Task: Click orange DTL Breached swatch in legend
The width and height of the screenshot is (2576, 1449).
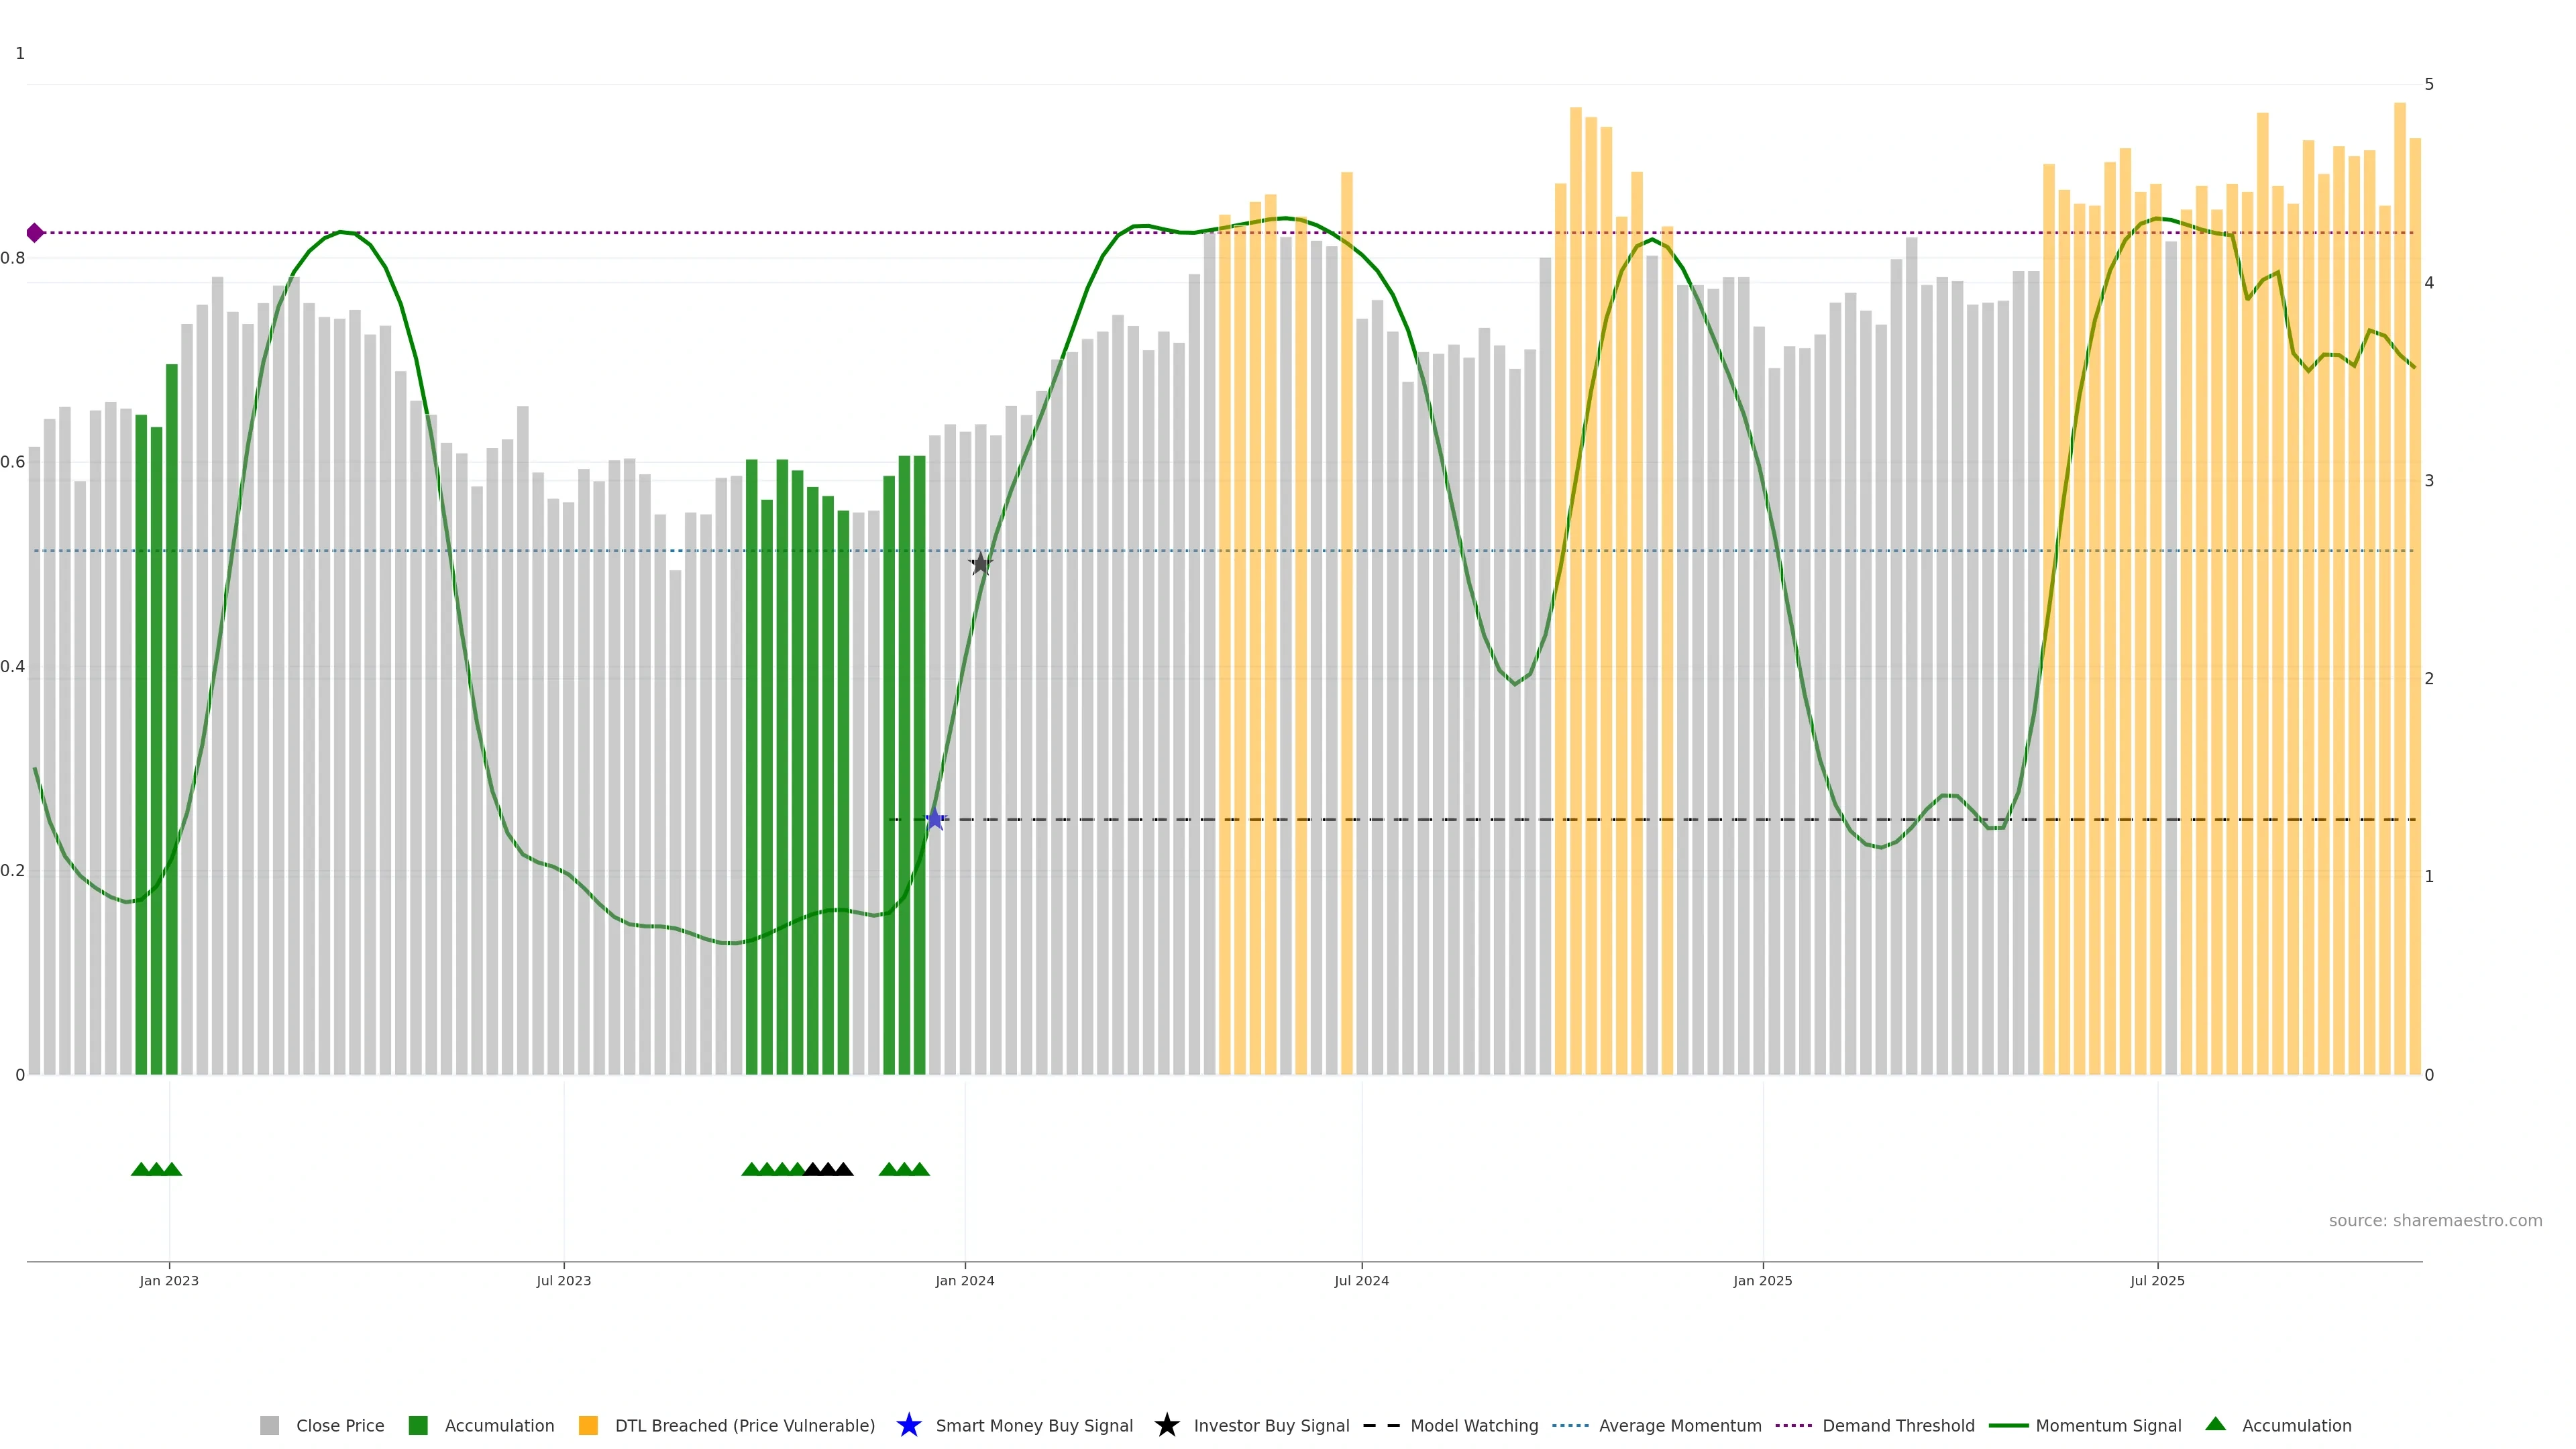Action: (x=588, y=1425)
